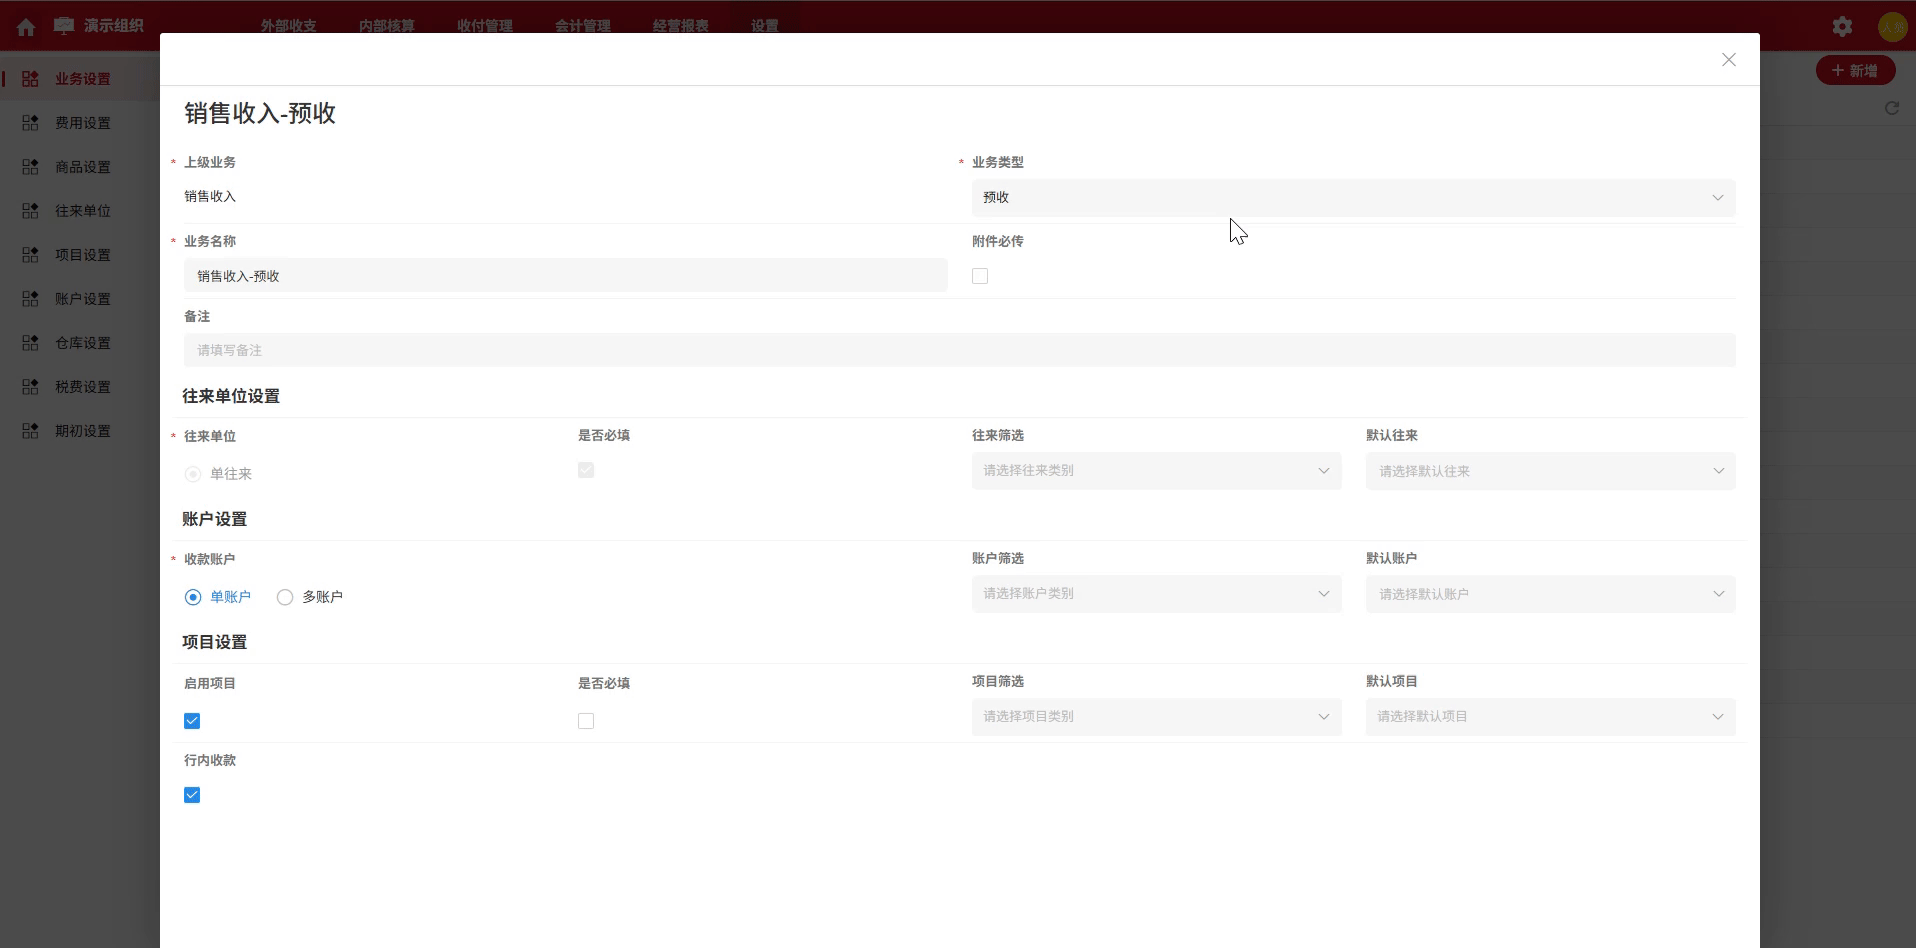Click the user avatar icon
Image resolution: width=1916 pixels, height=948 pixels.
(x=1892, y=27)
